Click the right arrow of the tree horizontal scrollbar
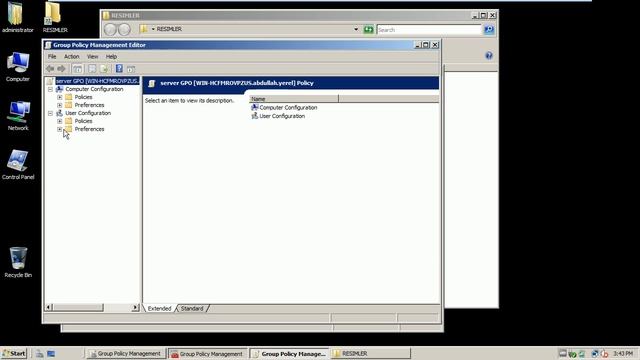The image size is (640, 360). [x=136, y=307]
